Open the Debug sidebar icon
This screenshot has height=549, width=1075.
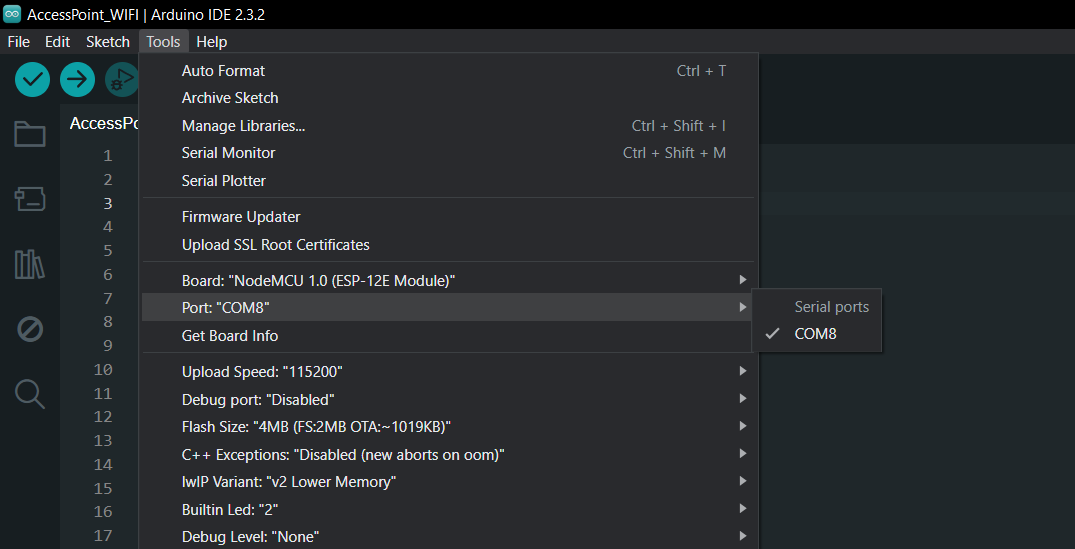[30, 328]
